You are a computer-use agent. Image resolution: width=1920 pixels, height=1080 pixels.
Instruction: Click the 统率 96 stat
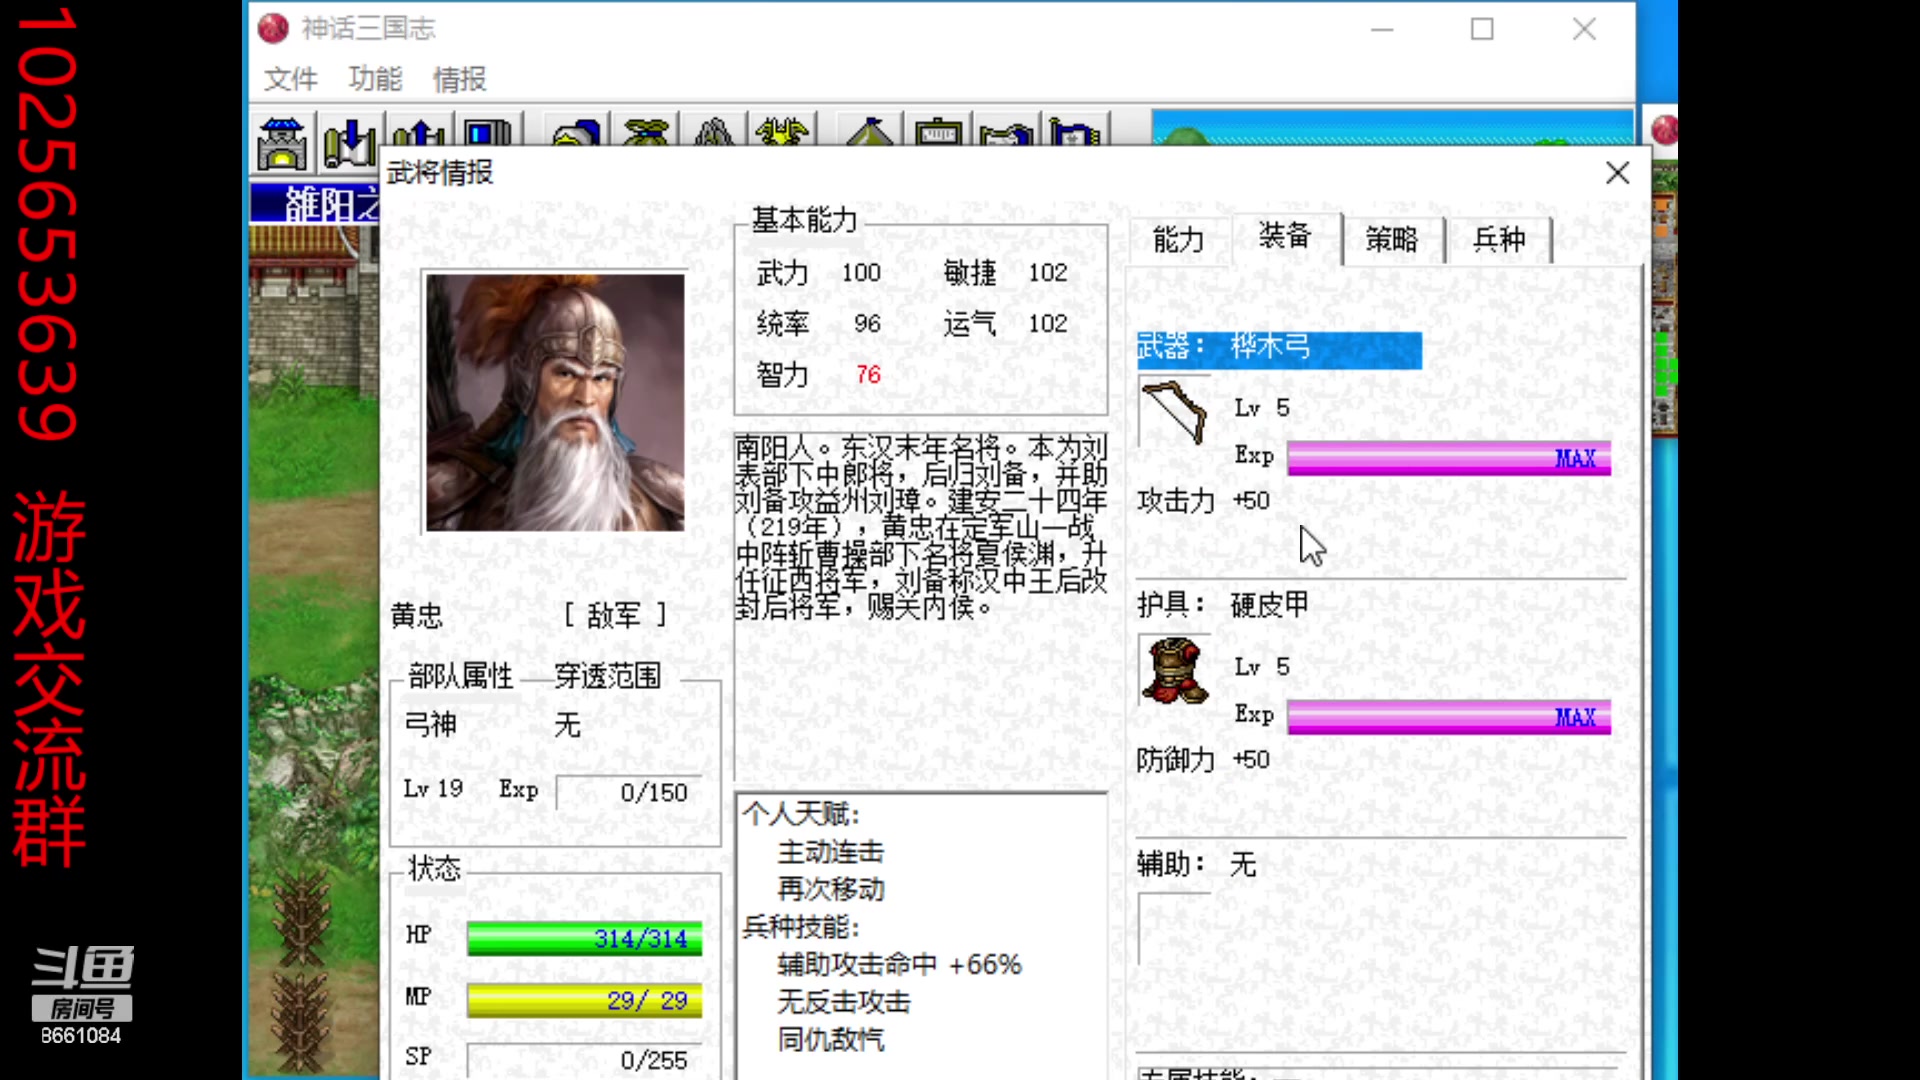[x=819, y=323]
